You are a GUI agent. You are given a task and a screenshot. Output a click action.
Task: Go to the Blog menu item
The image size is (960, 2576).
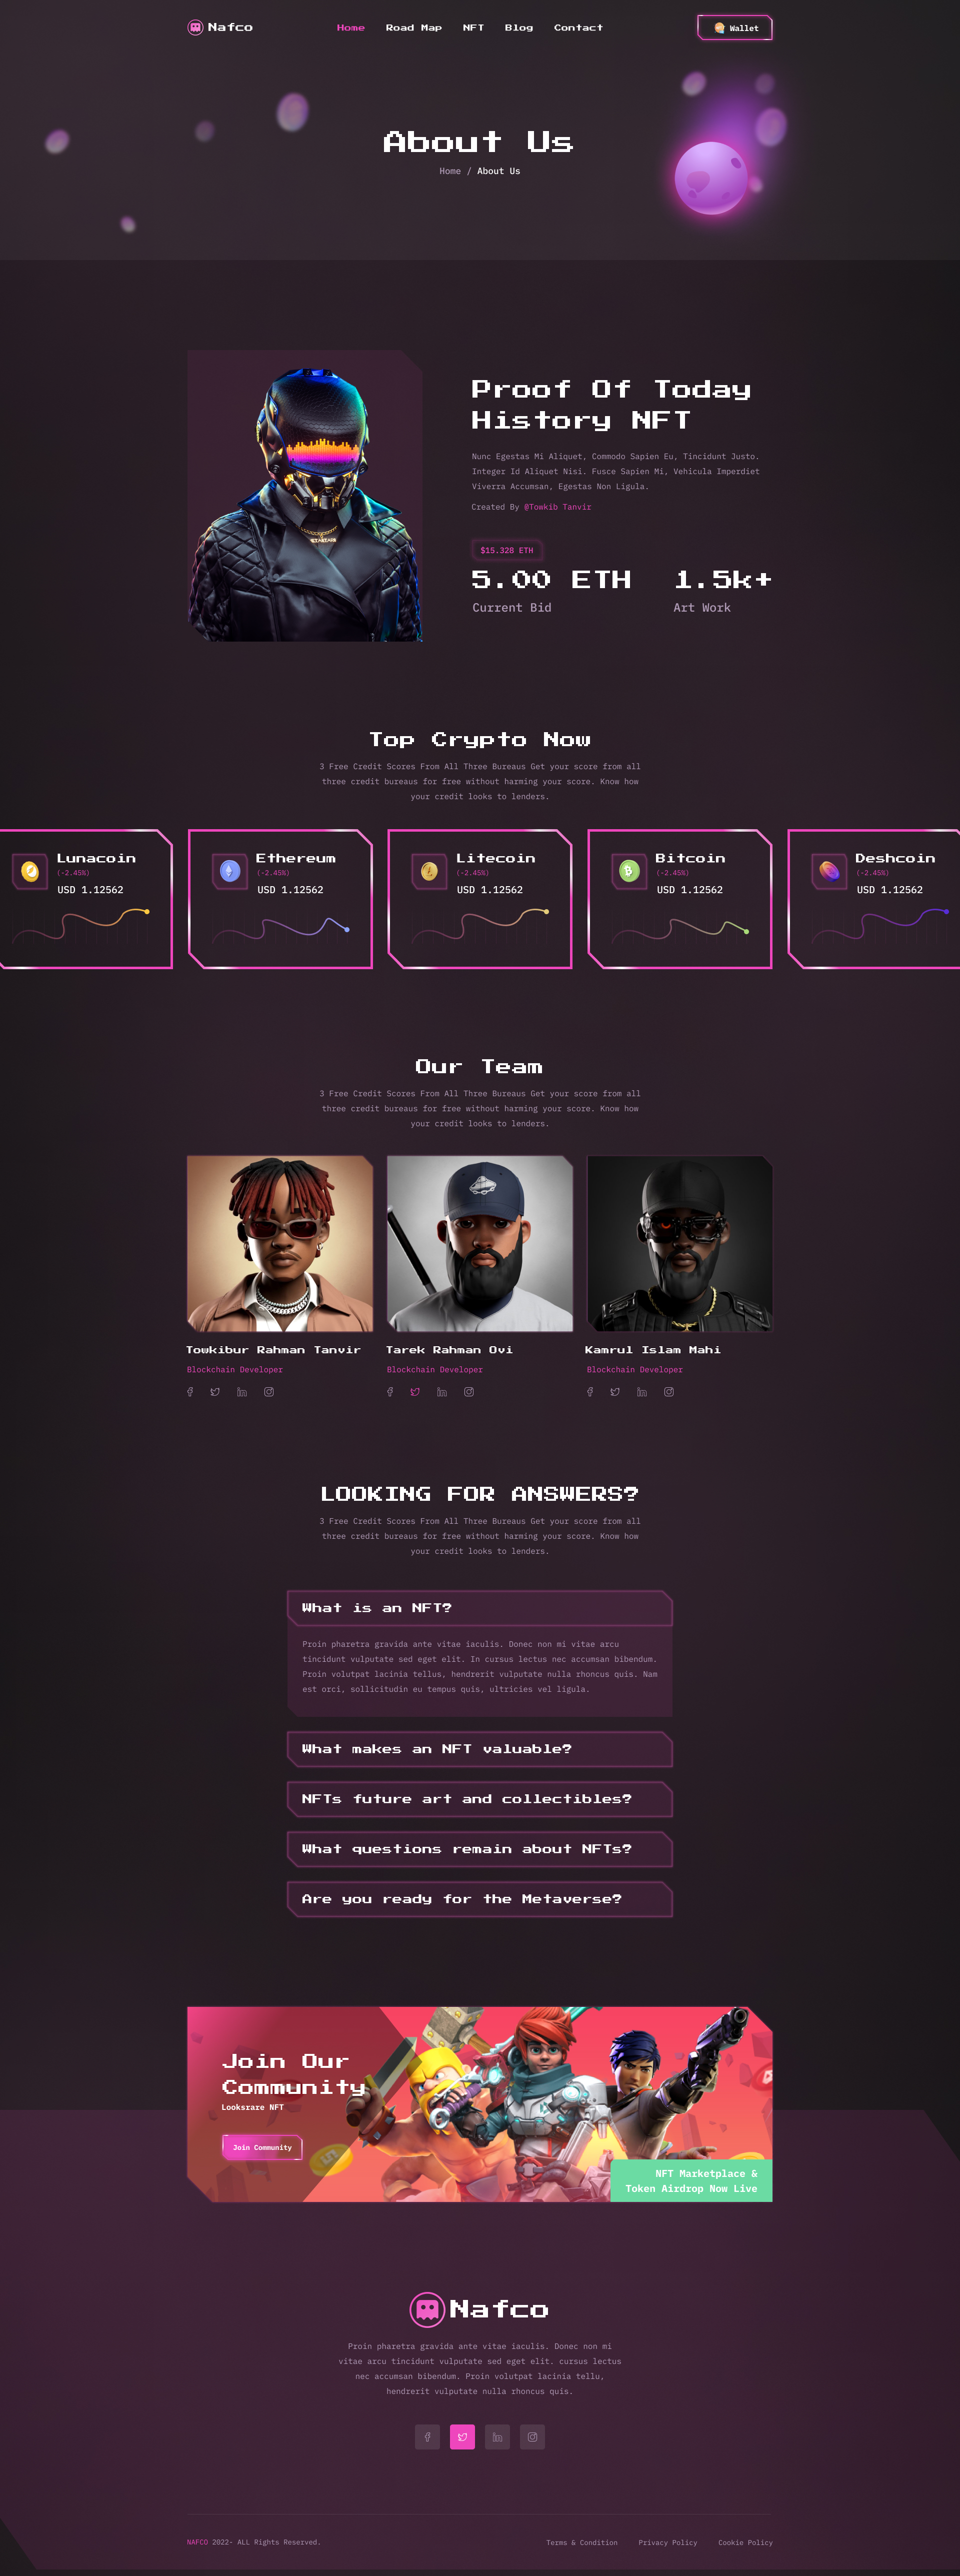pos(518,28)
